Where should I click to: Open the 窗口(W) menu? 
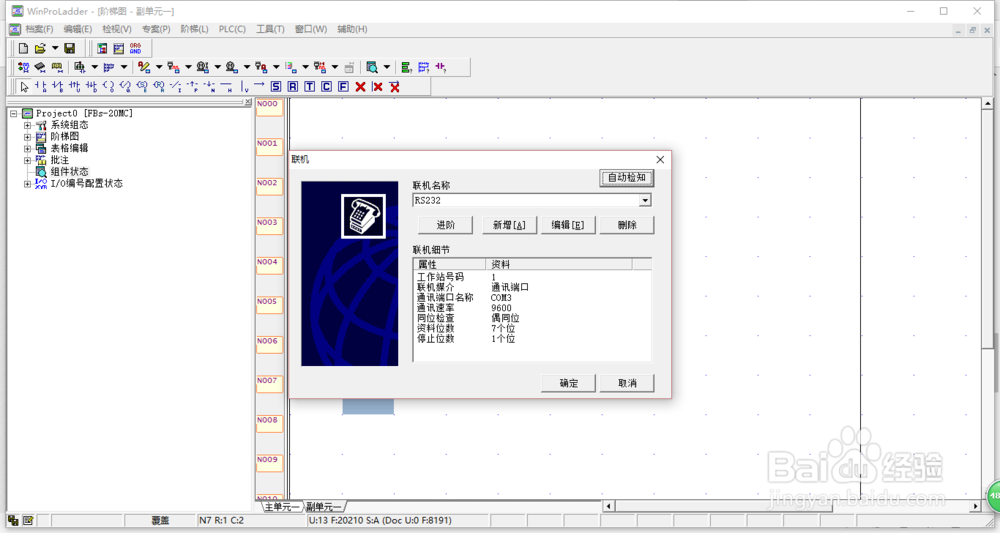tap(311, 29)
